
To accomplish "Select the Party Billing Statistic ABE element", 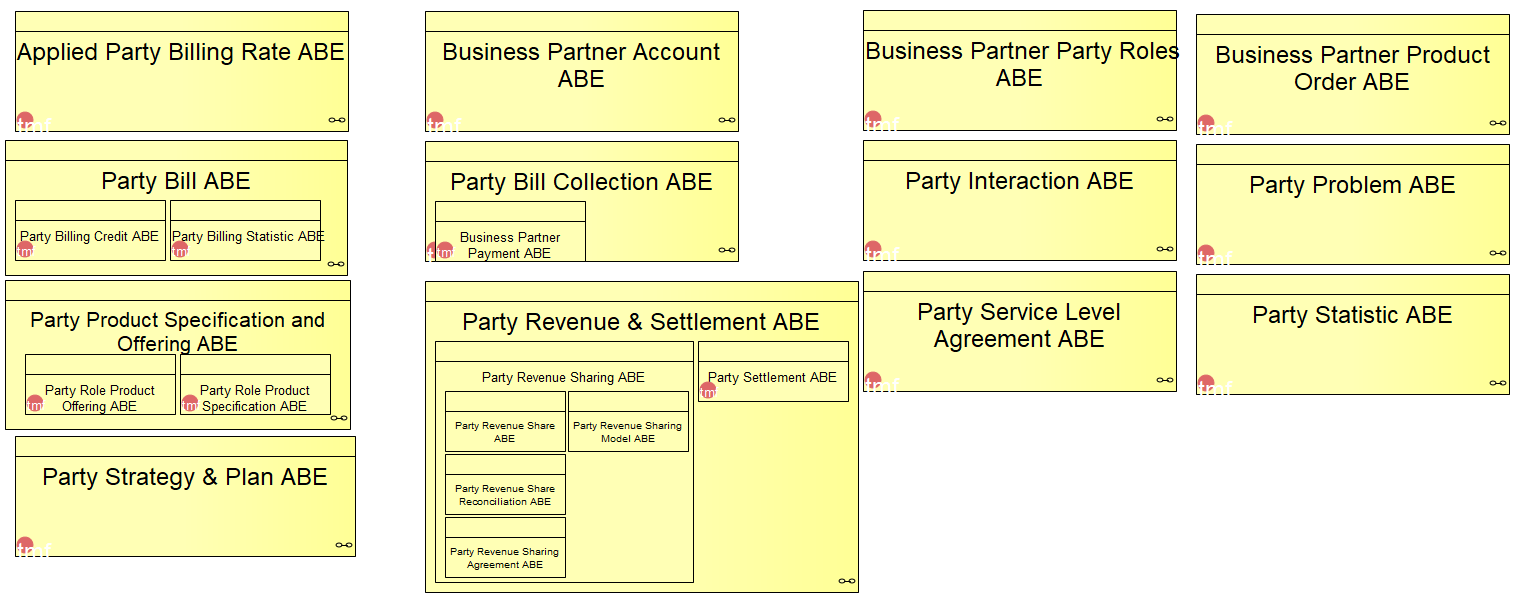I will click(248, 237).
